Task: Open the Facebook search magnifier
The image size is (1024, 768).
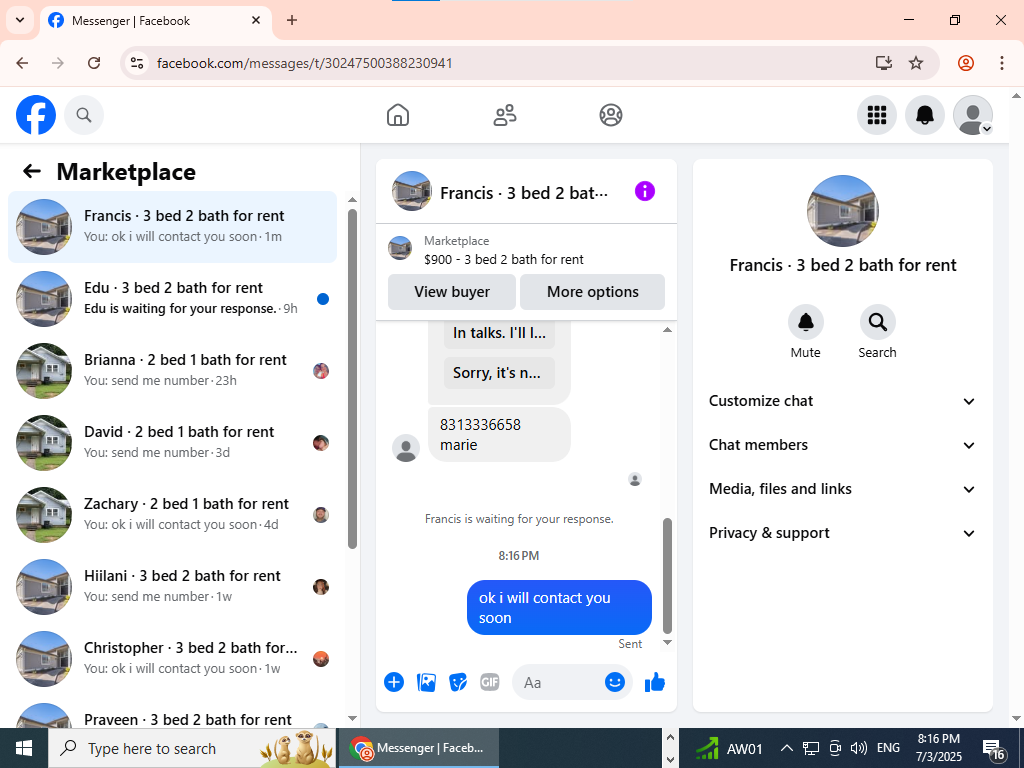Action: click(x=84, y=115)
